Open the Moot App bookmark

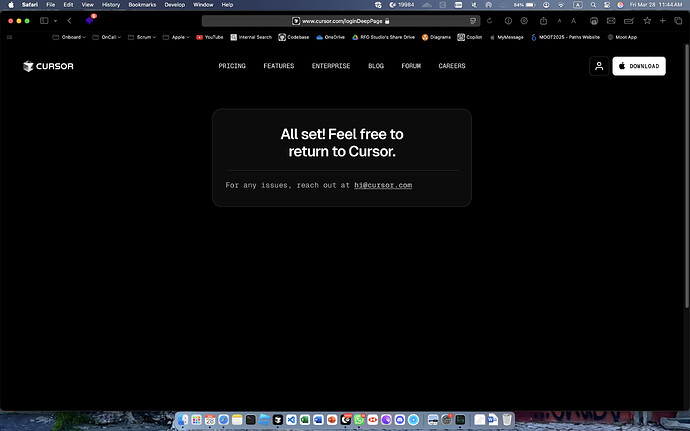tap(622, 37)
